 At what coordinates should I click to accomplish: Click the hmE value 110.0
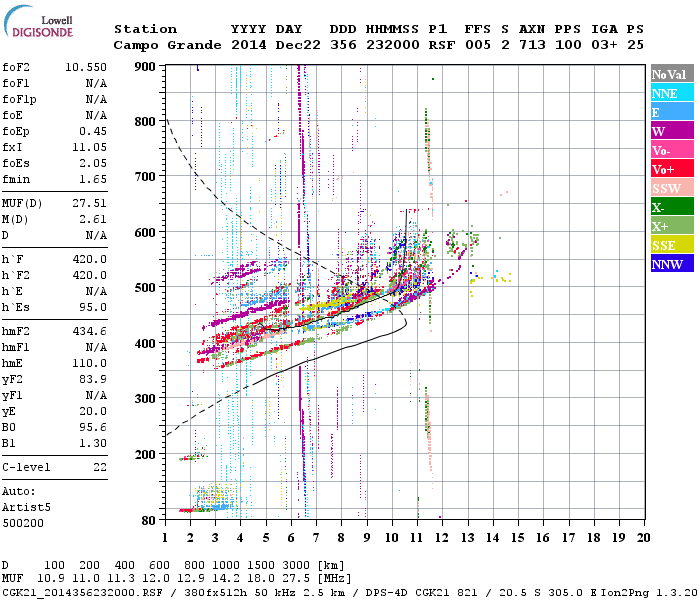tap(90, 363)
